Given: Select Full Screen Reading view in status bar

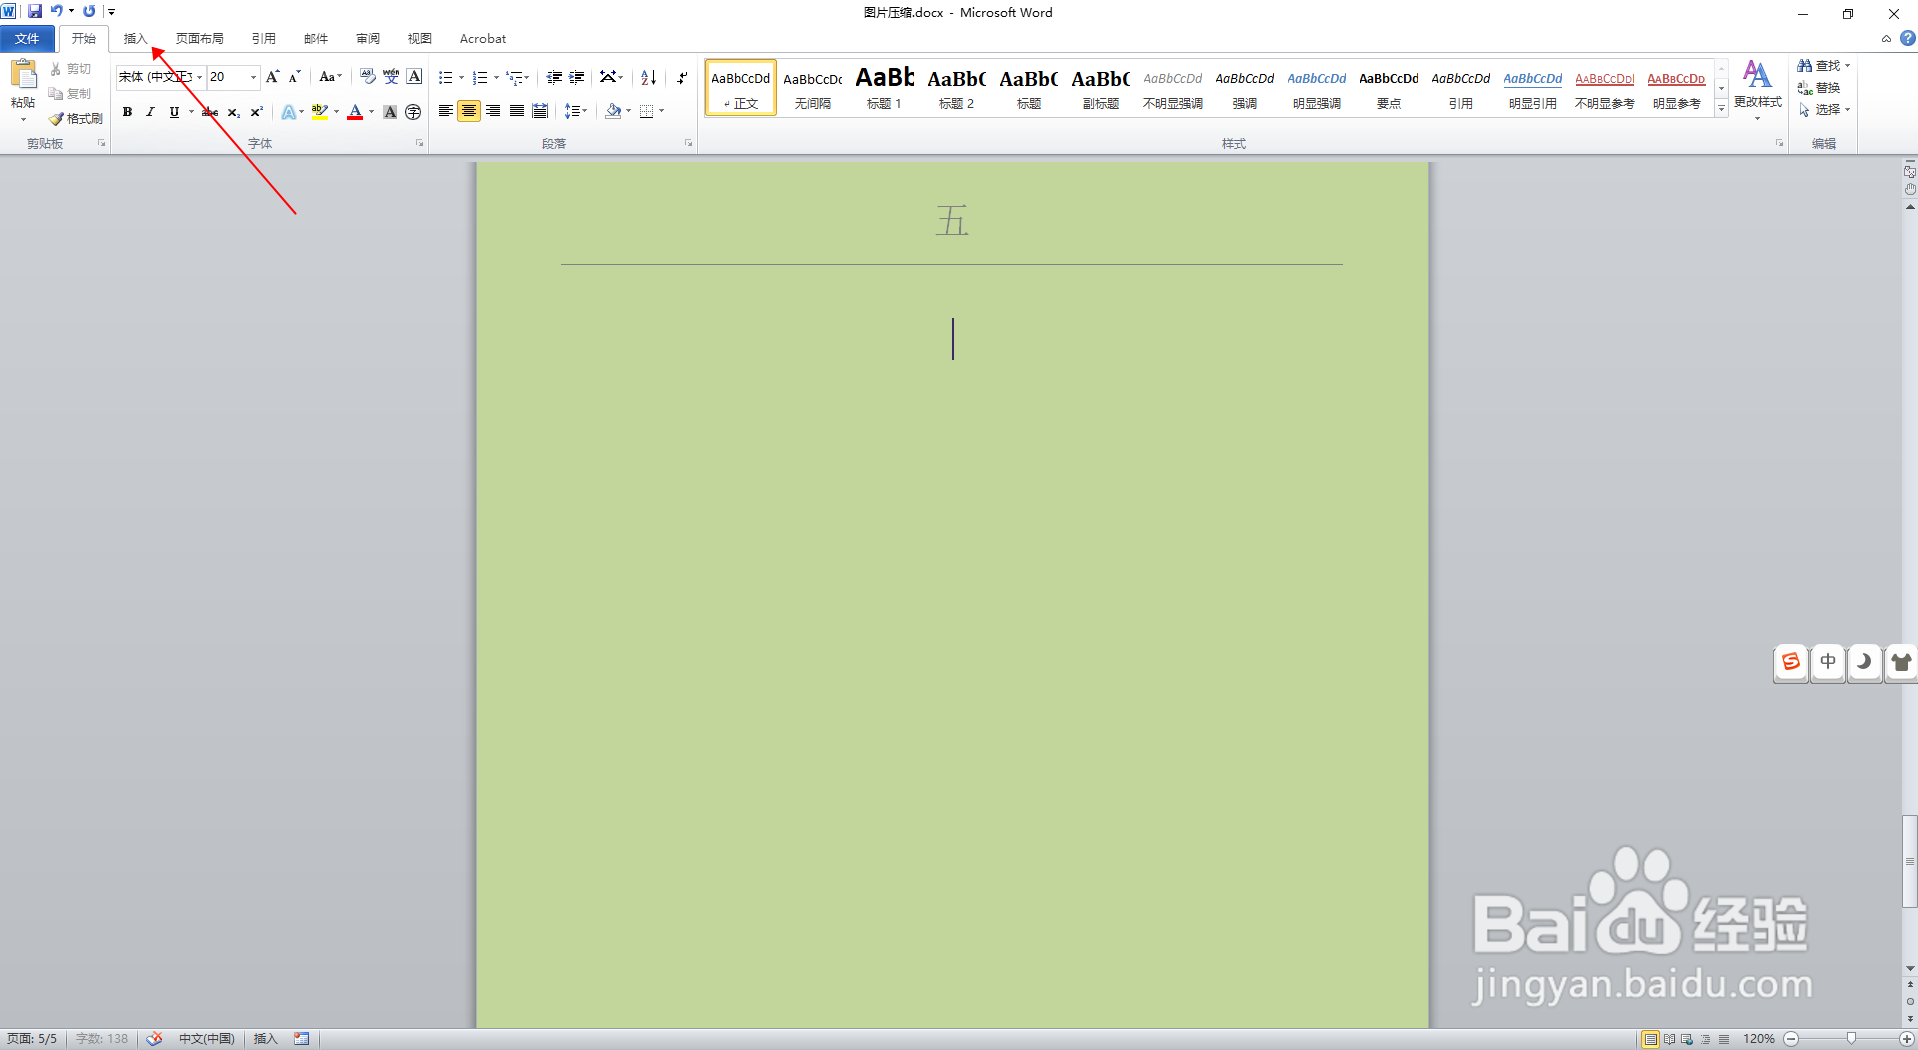Looking at the screenshot, I should coord(1669,1039).
